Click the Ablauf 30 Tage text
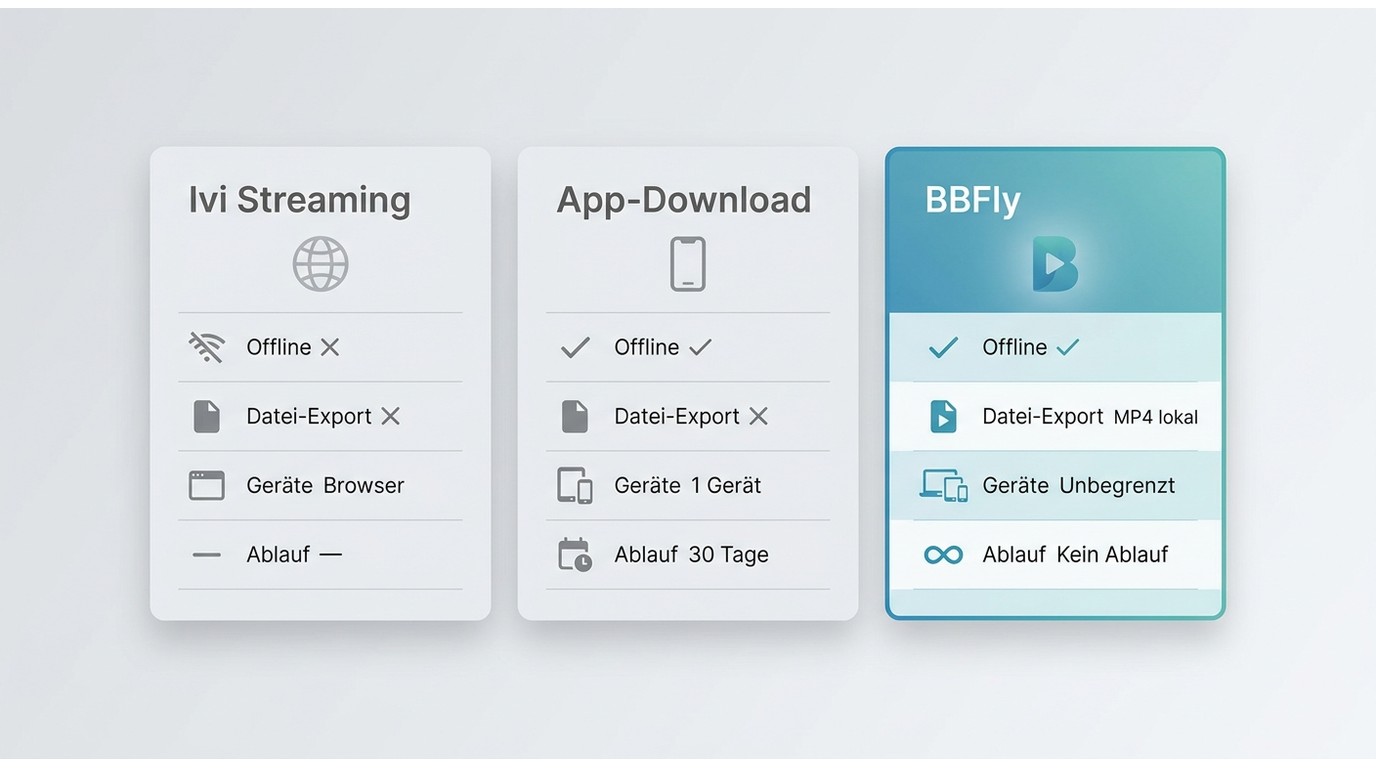The image size is (1376, 768). point(692,555)
